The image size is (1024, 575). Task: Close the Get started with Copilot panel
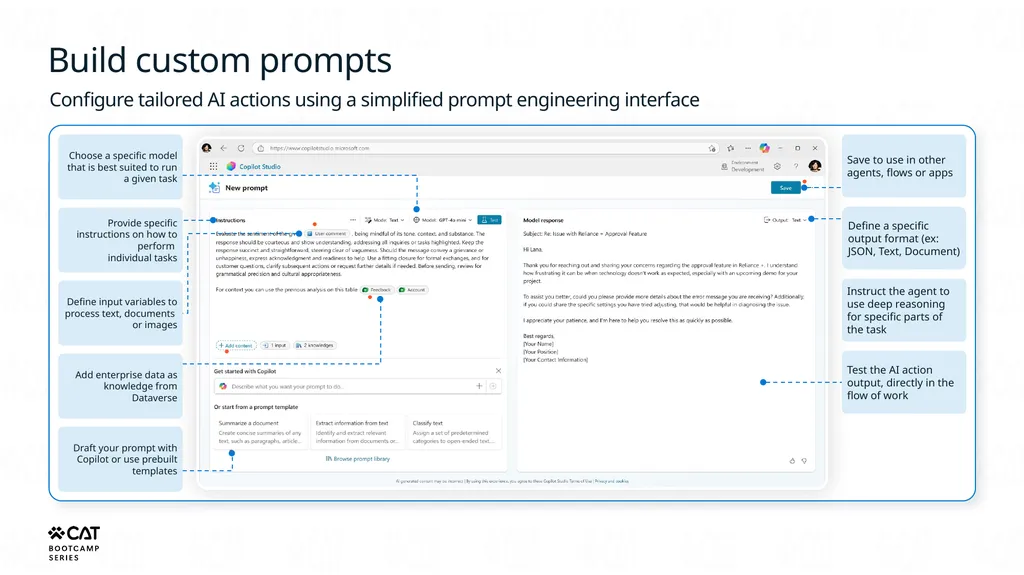[498, 371]
